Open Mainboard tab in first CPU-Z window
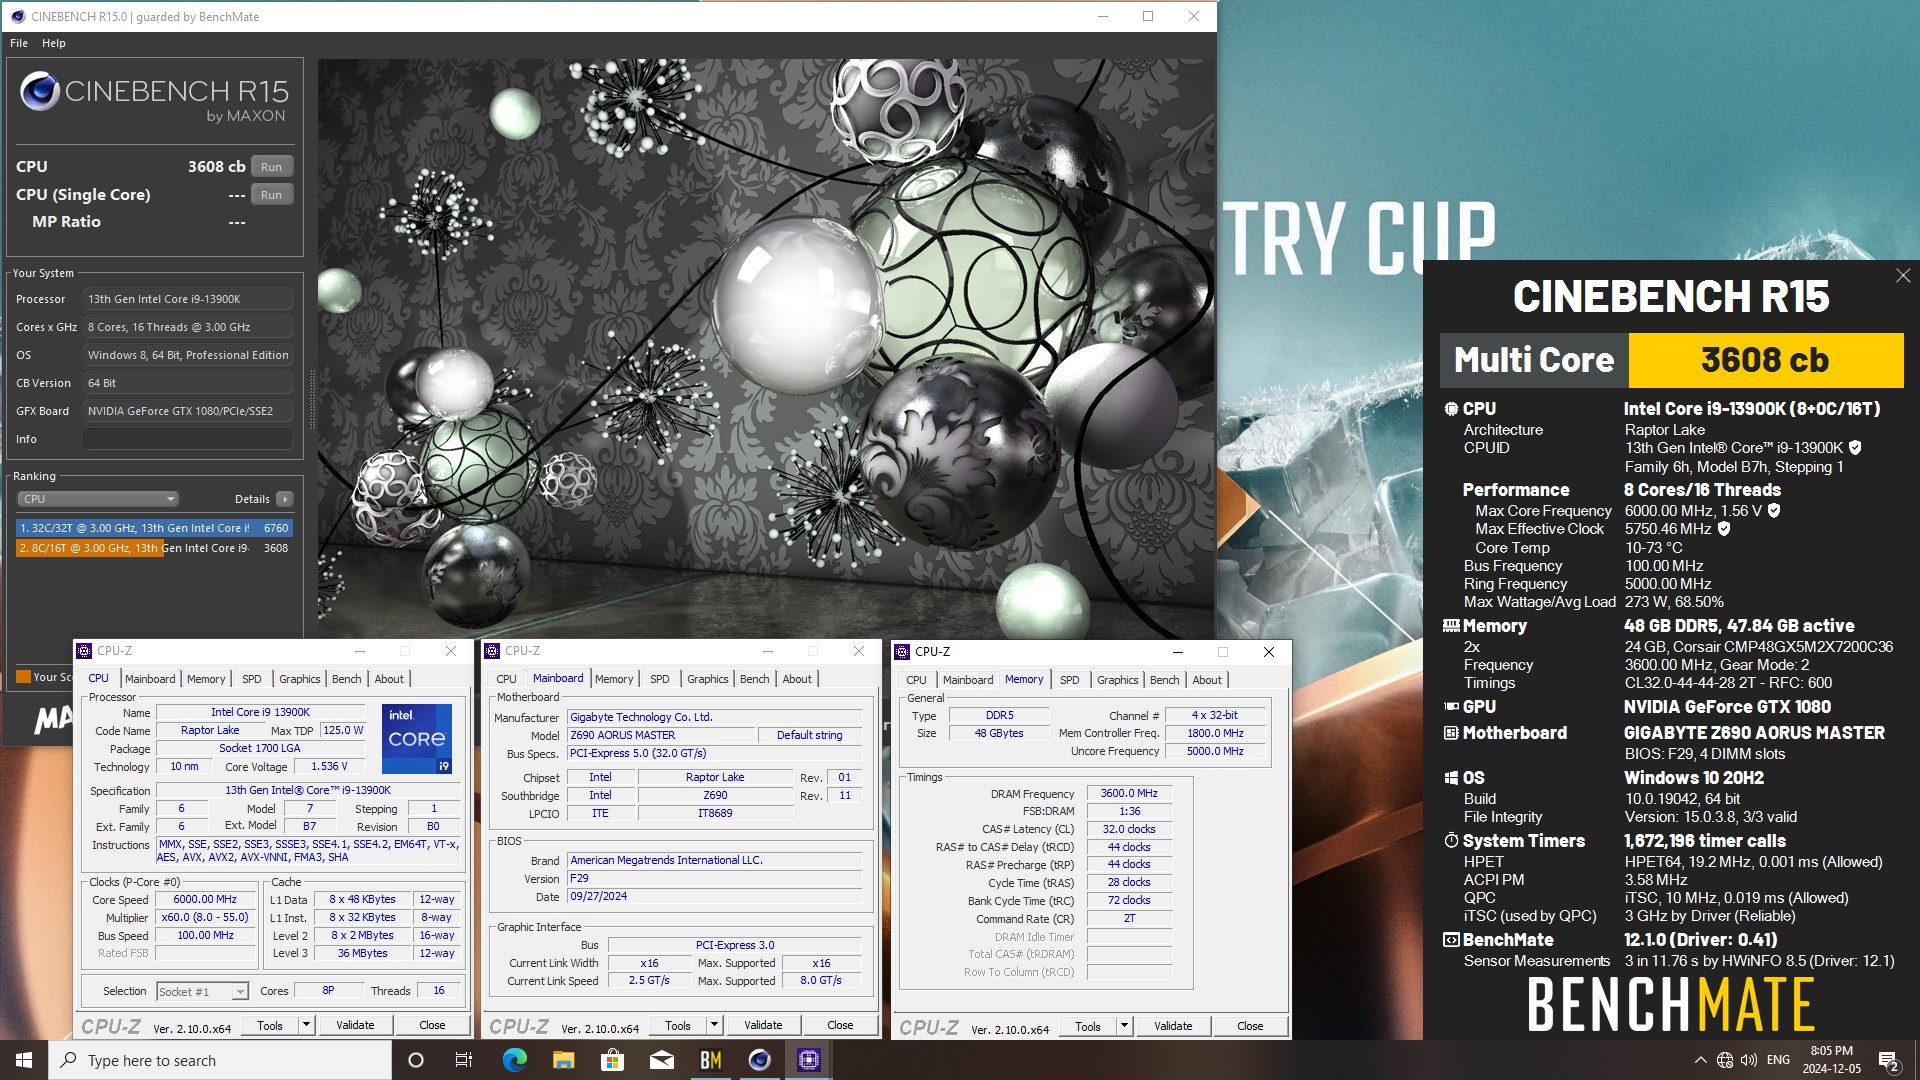 coord(150,679)
